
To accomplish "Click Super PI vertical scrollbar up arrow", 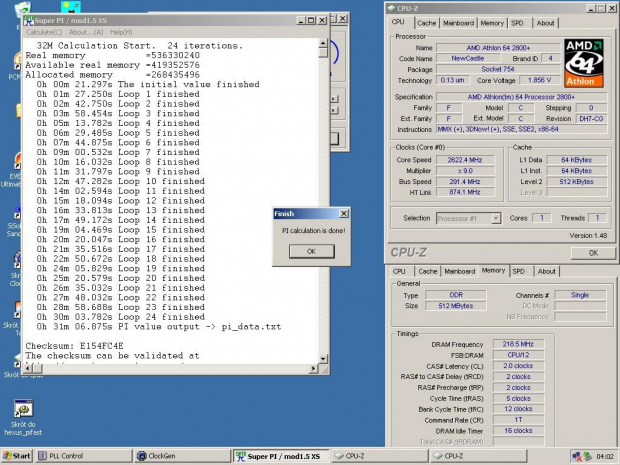I will pyautogui.click(x=323, y=43).
